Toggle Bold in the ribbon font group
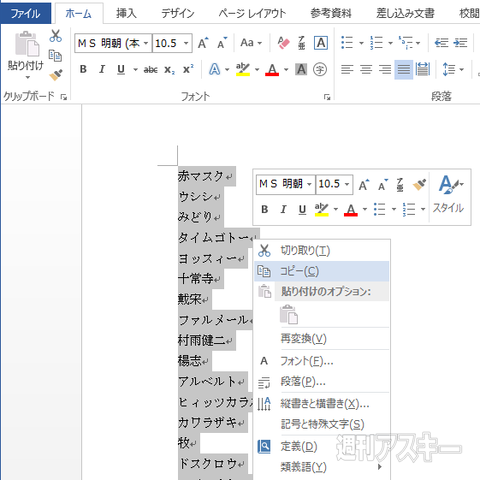Image resolution: width=480 pixels, height=480 pixels. point(83,69)
